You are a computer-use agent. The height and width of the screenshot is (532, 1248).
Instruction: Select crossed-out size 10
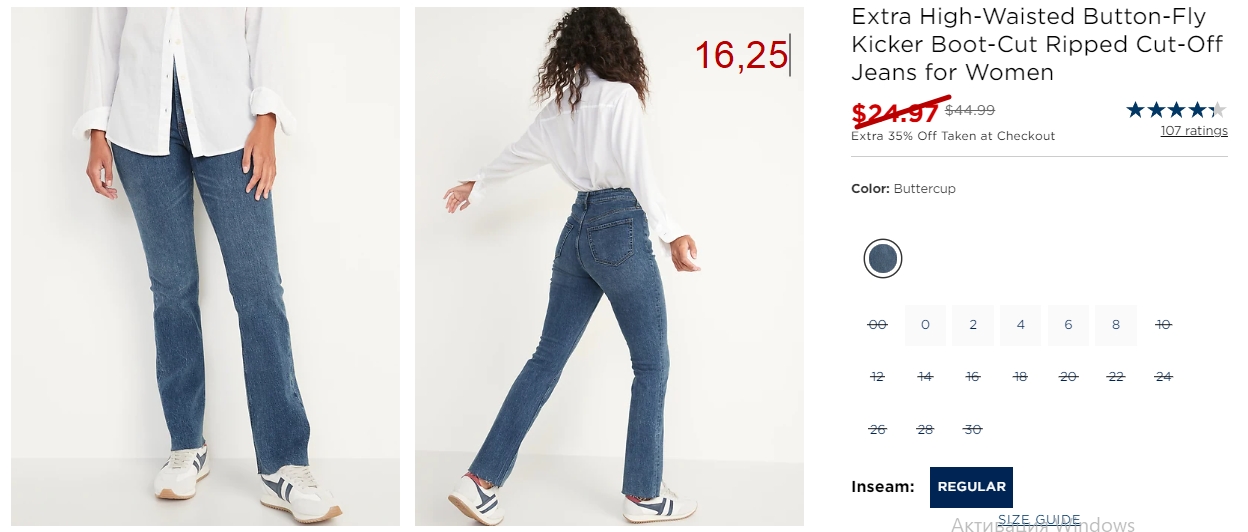click(x=1163, y=325)
